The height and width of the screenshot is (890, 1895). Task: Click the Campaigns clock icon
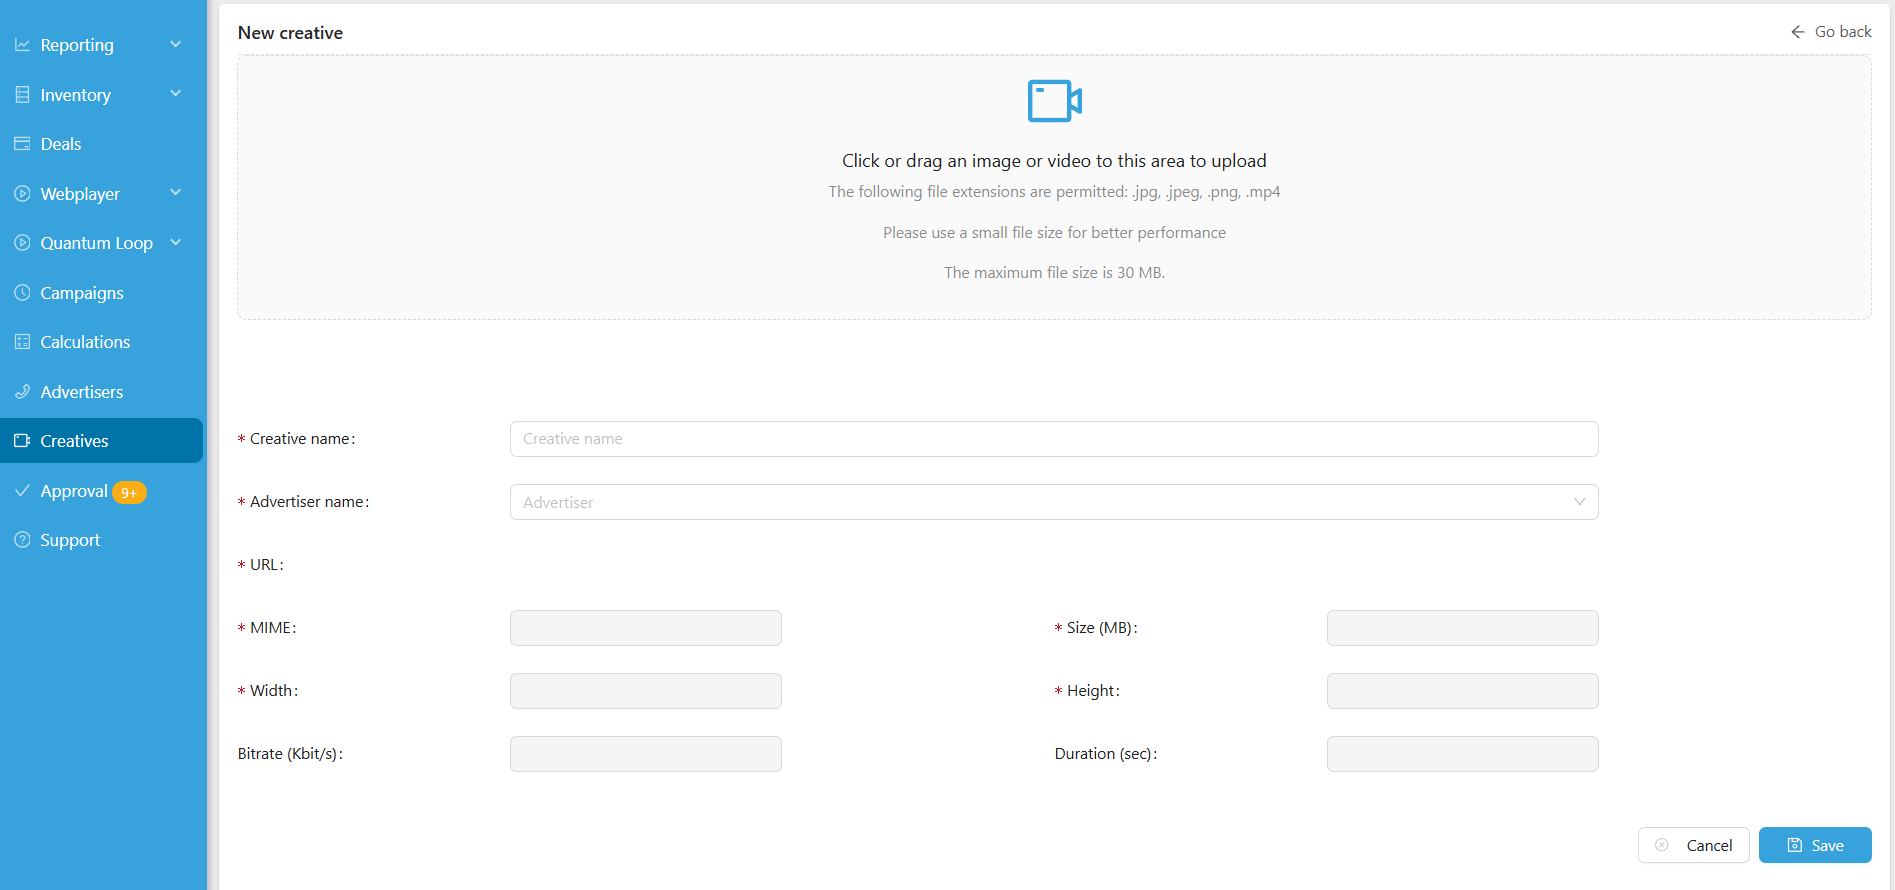click(22, 293)
